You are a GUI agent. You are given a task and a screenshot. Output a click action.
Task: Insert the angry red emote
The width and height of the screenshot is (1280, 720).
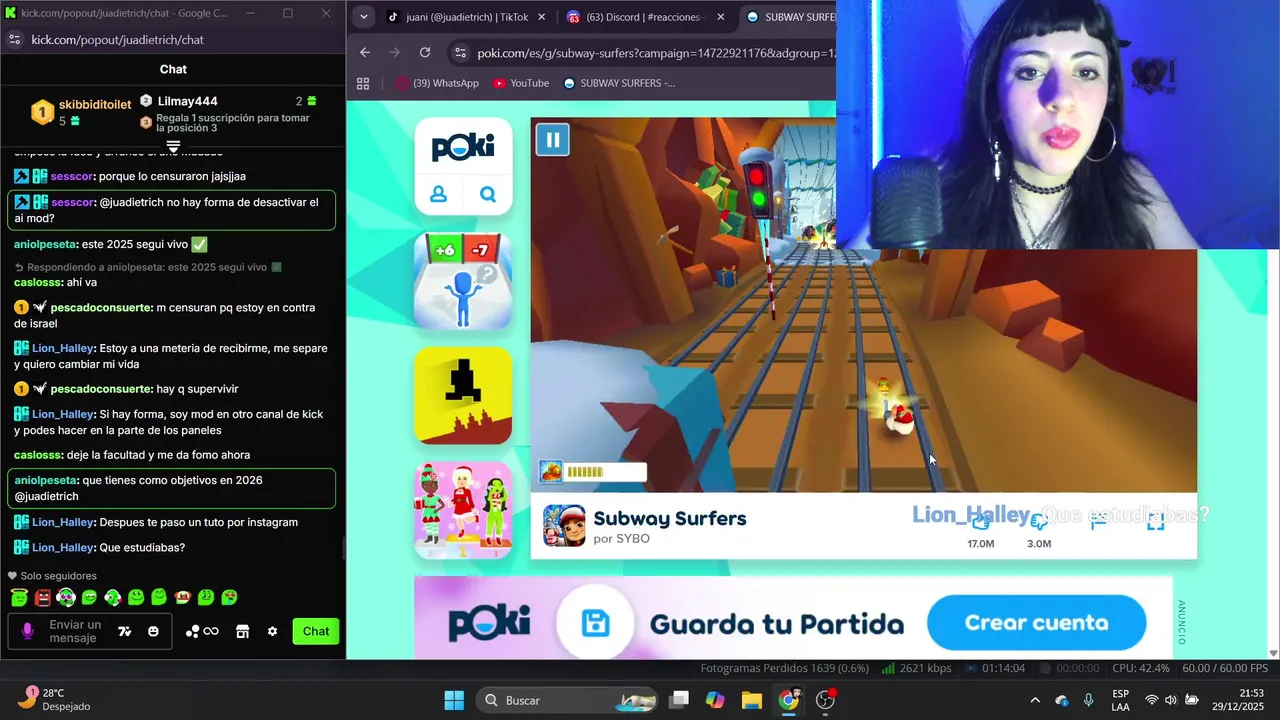[42, 597]
